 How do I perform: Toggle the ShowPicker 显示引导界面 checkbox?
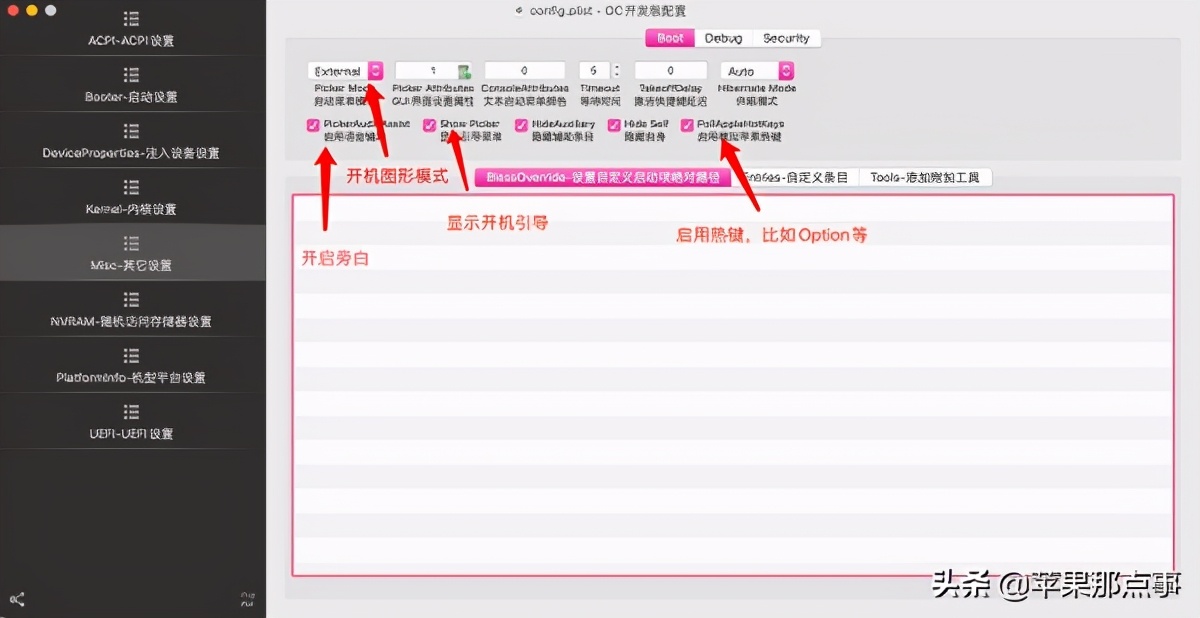(x=430, y=125)
